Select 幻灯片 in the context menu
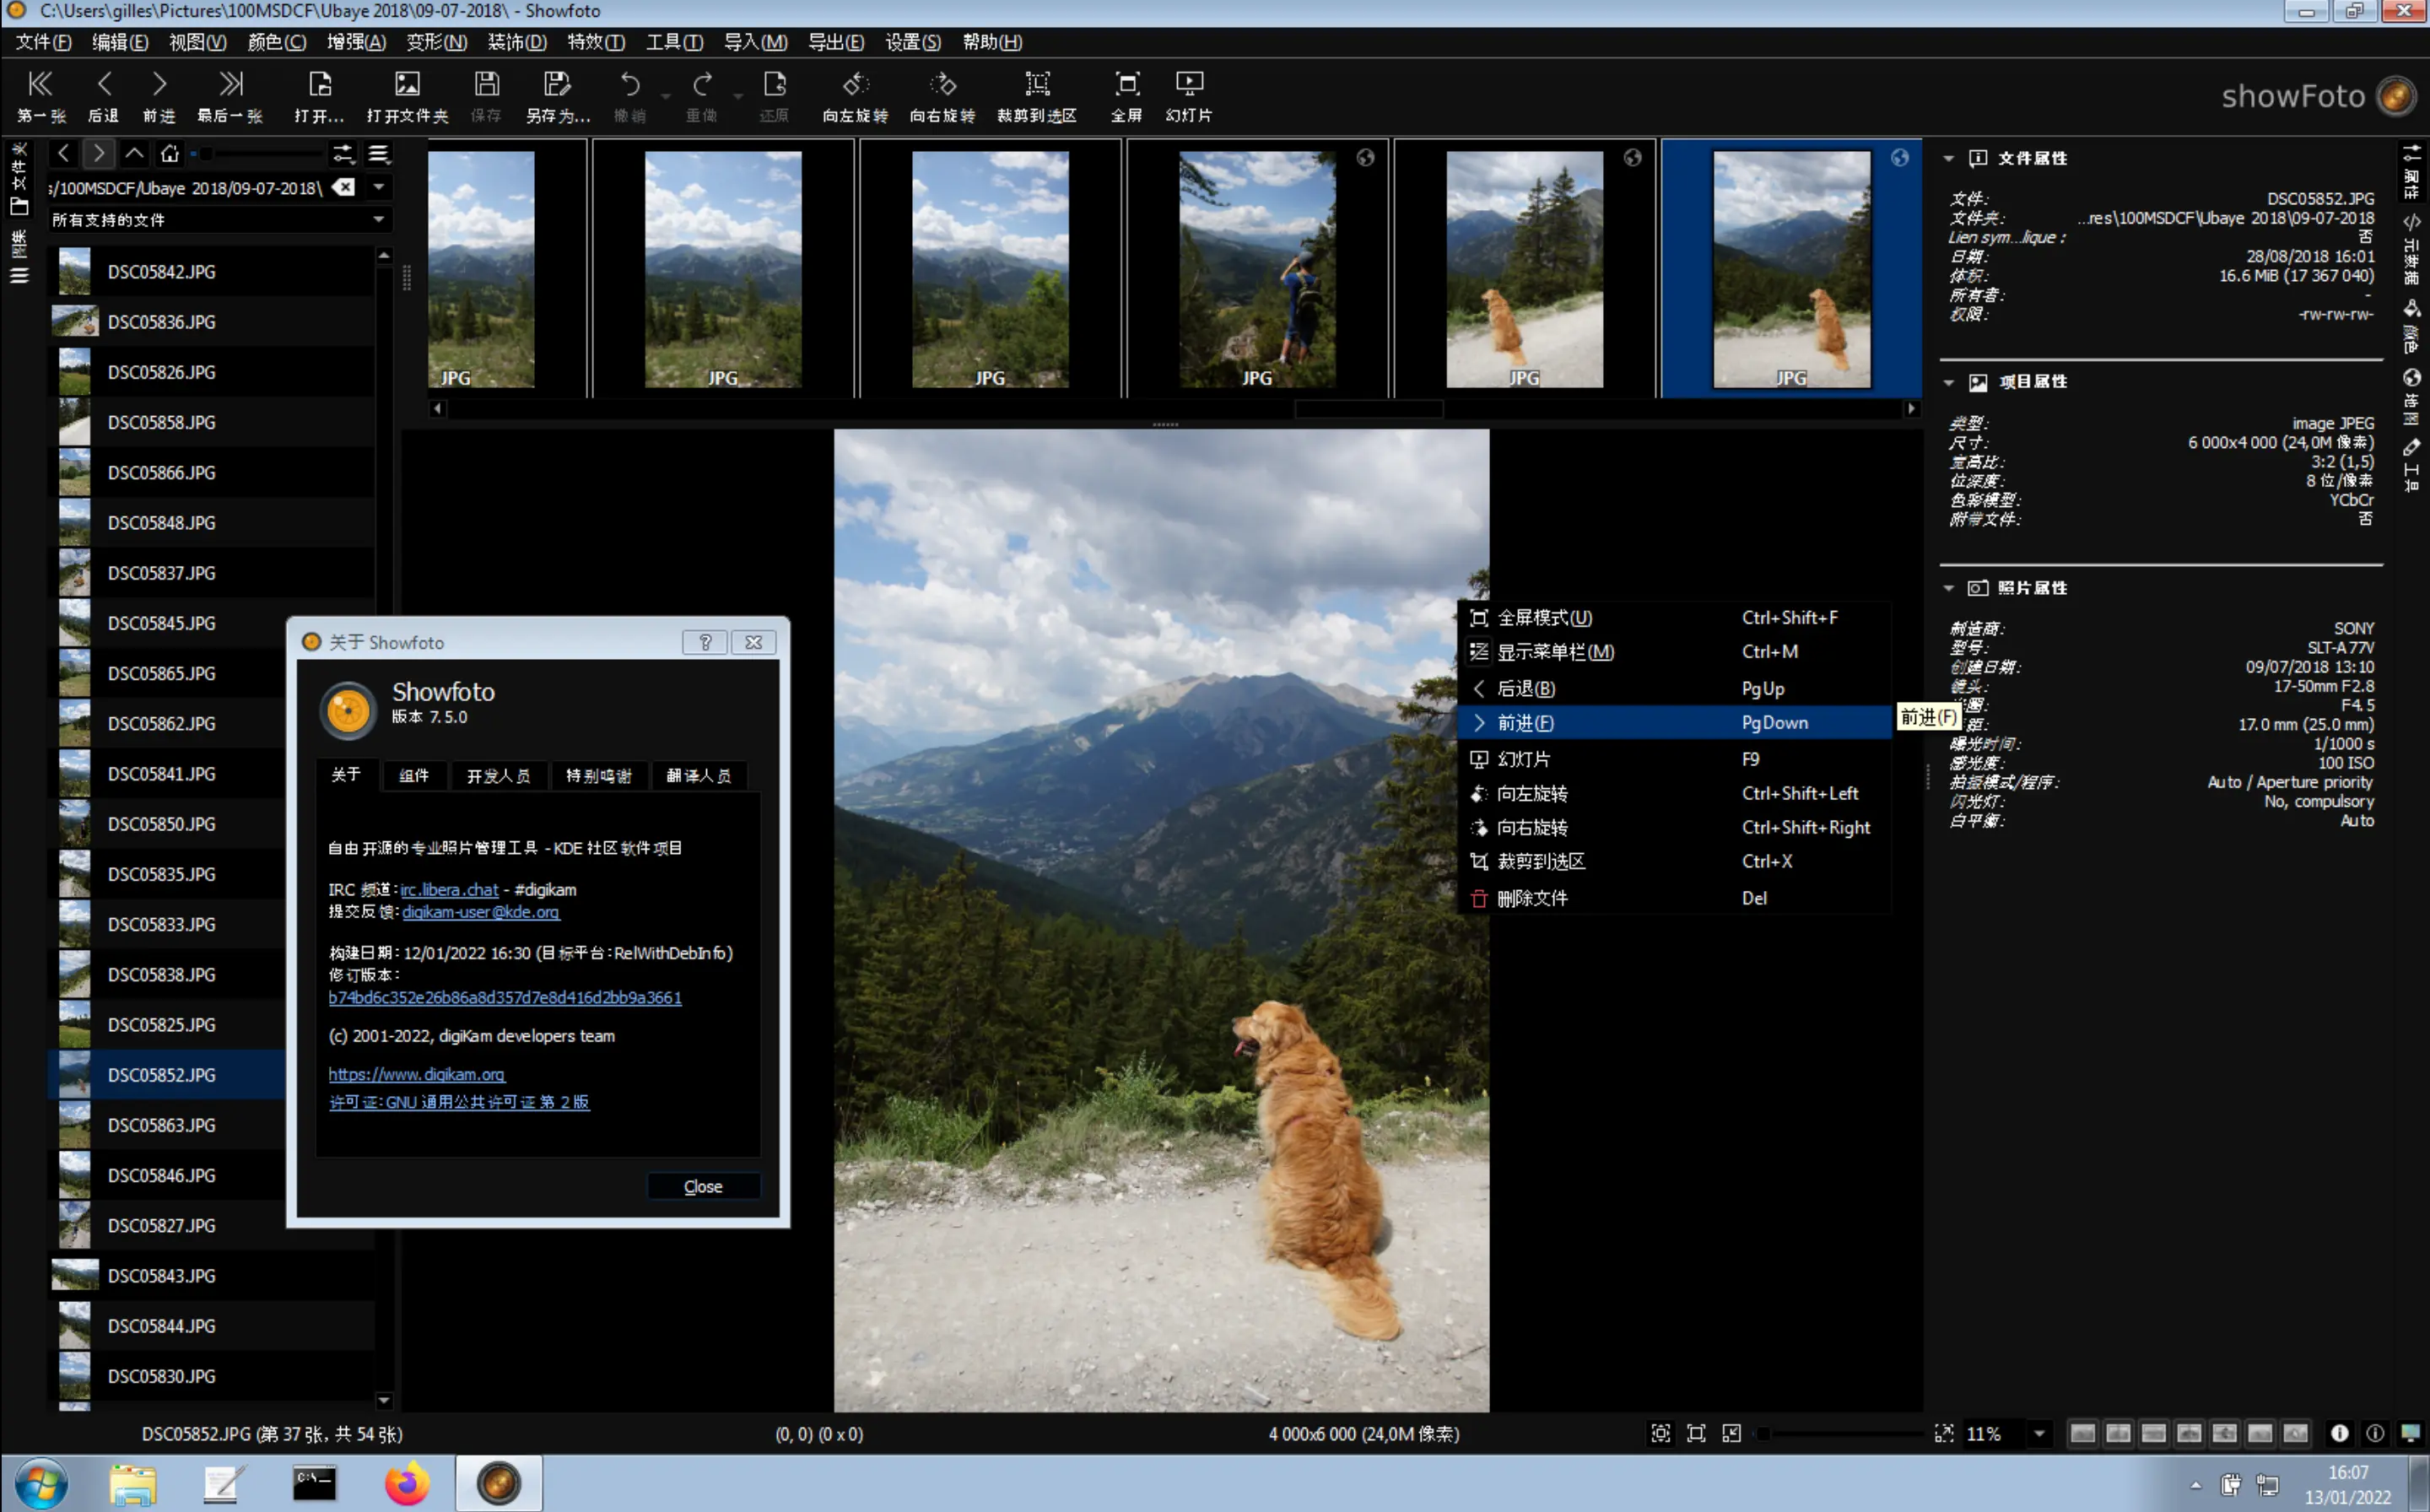Screen dimensions: 2430x1512 (x=1525, y=758)
